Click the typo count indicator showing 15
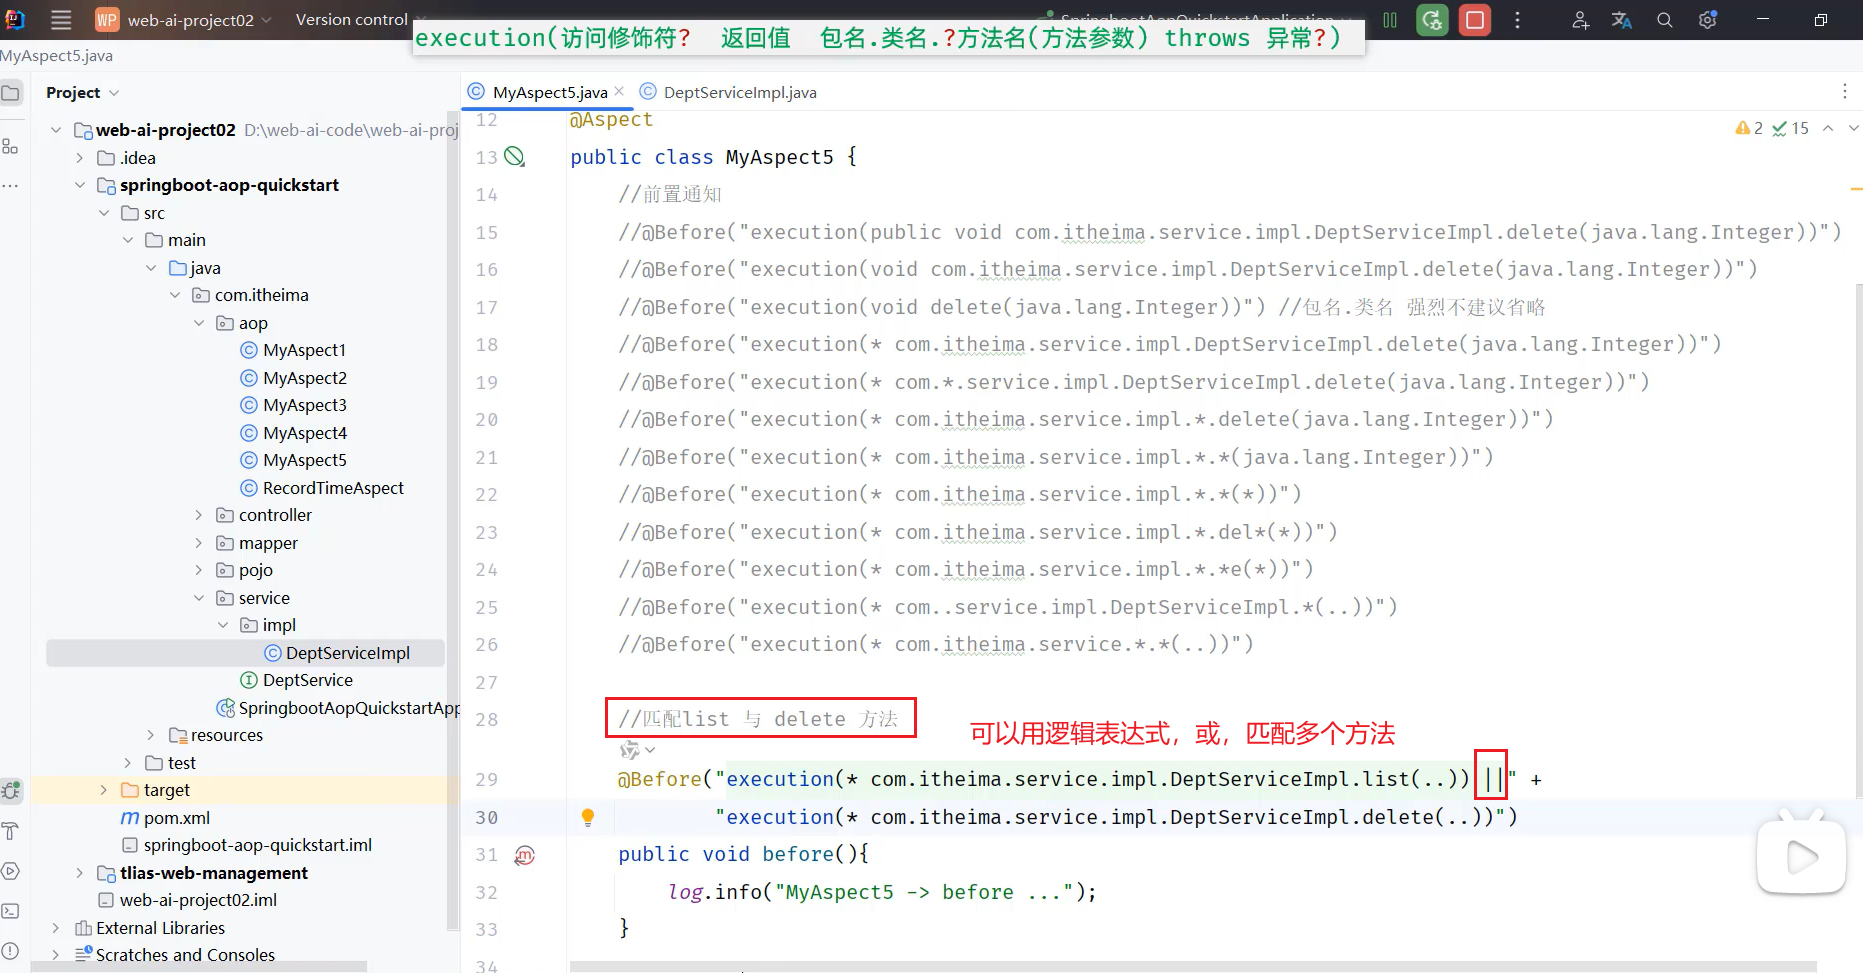 pos(1790,128)
